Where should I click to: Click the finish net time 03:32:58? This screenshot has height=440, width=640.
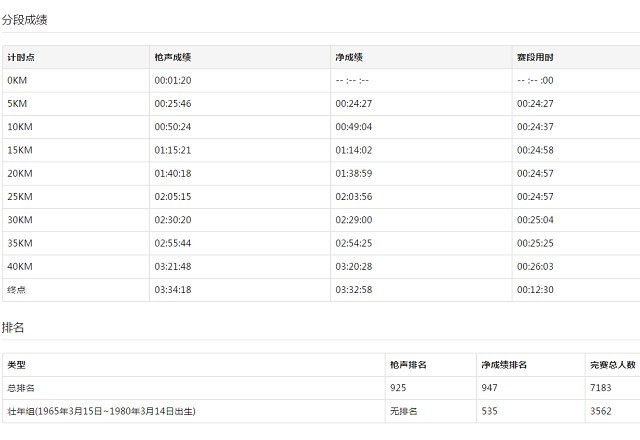coord(353,290)
